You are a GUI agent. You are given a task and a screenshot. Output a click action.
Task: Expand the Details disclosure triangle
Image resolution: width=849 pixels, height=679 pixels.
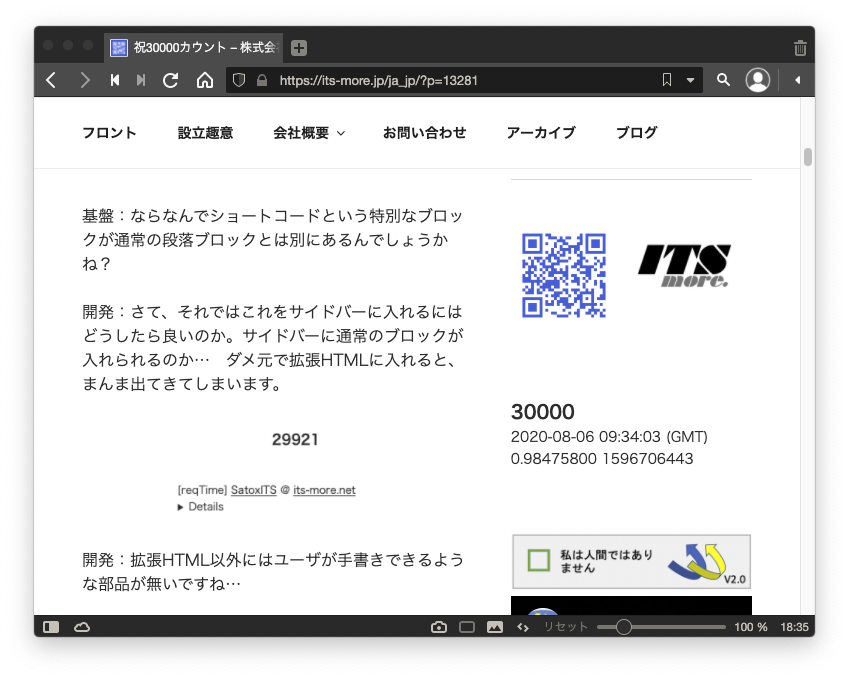coord(181,507)
